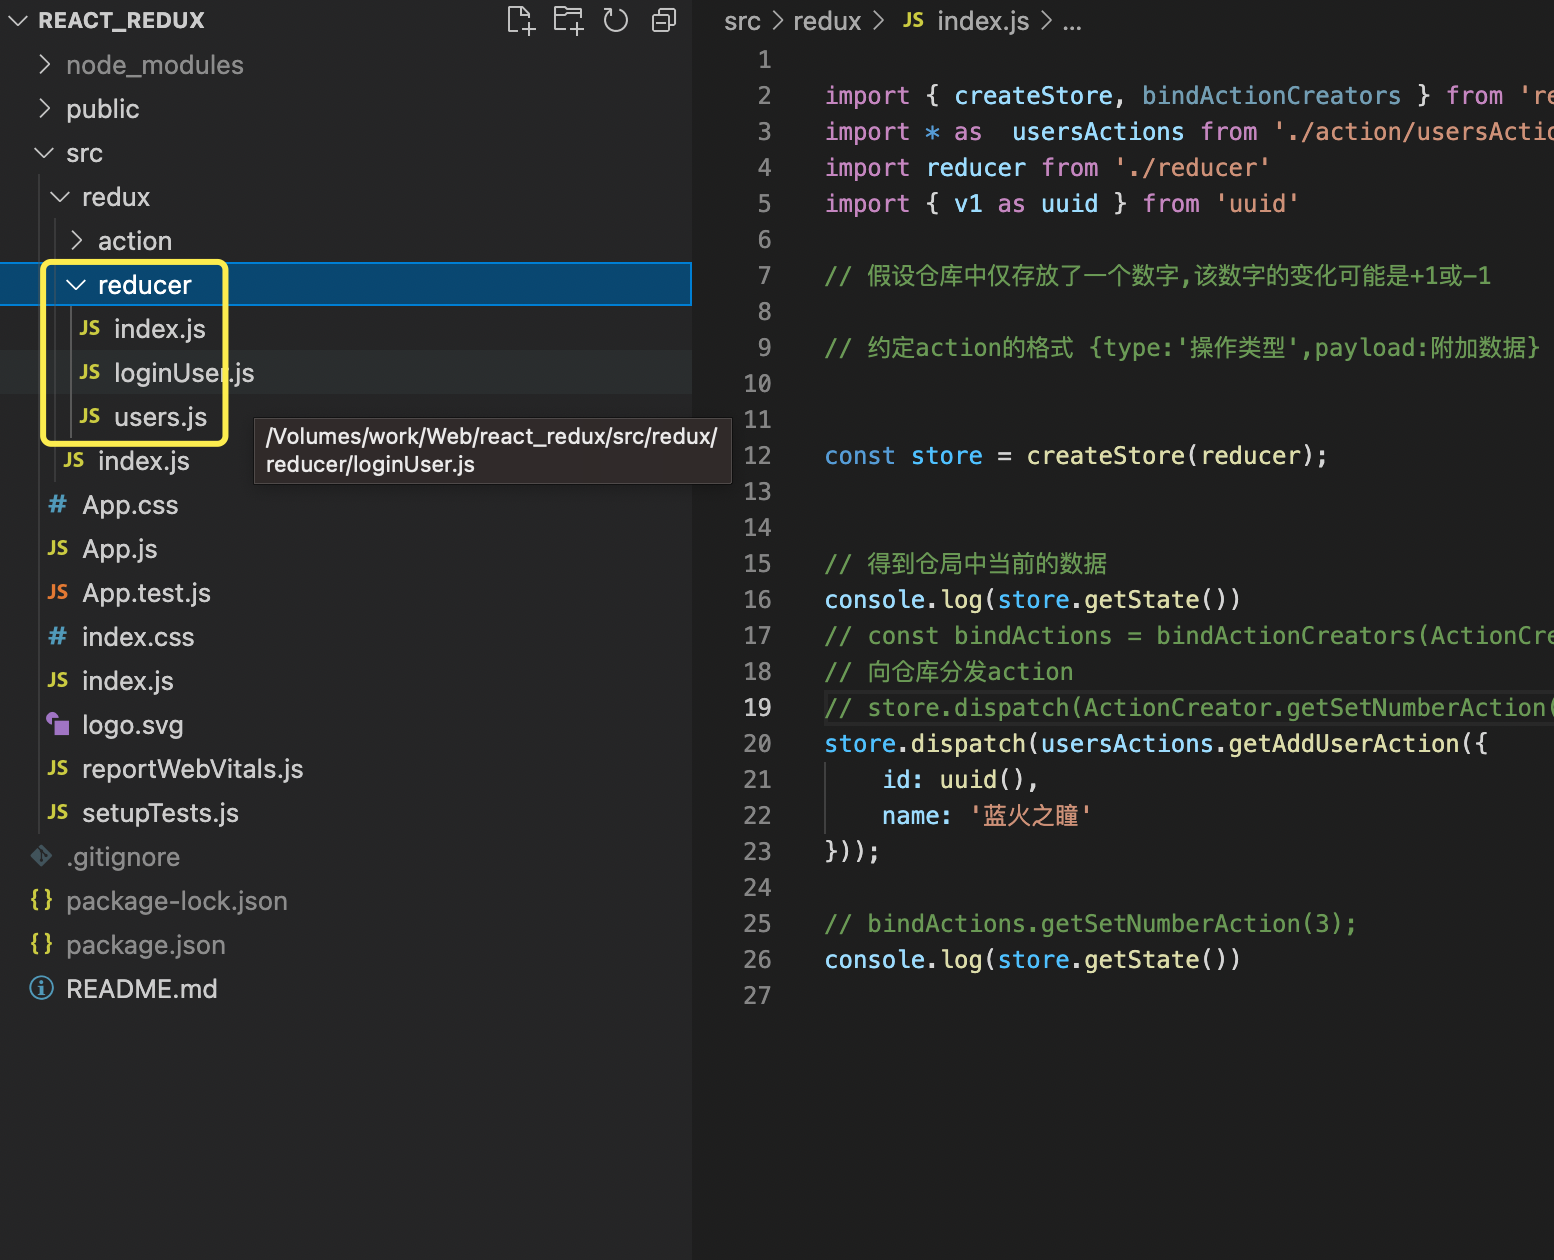Click line number 12 in the gutter
This screenshot has height=1260, width=1554.
coord(757,456)
